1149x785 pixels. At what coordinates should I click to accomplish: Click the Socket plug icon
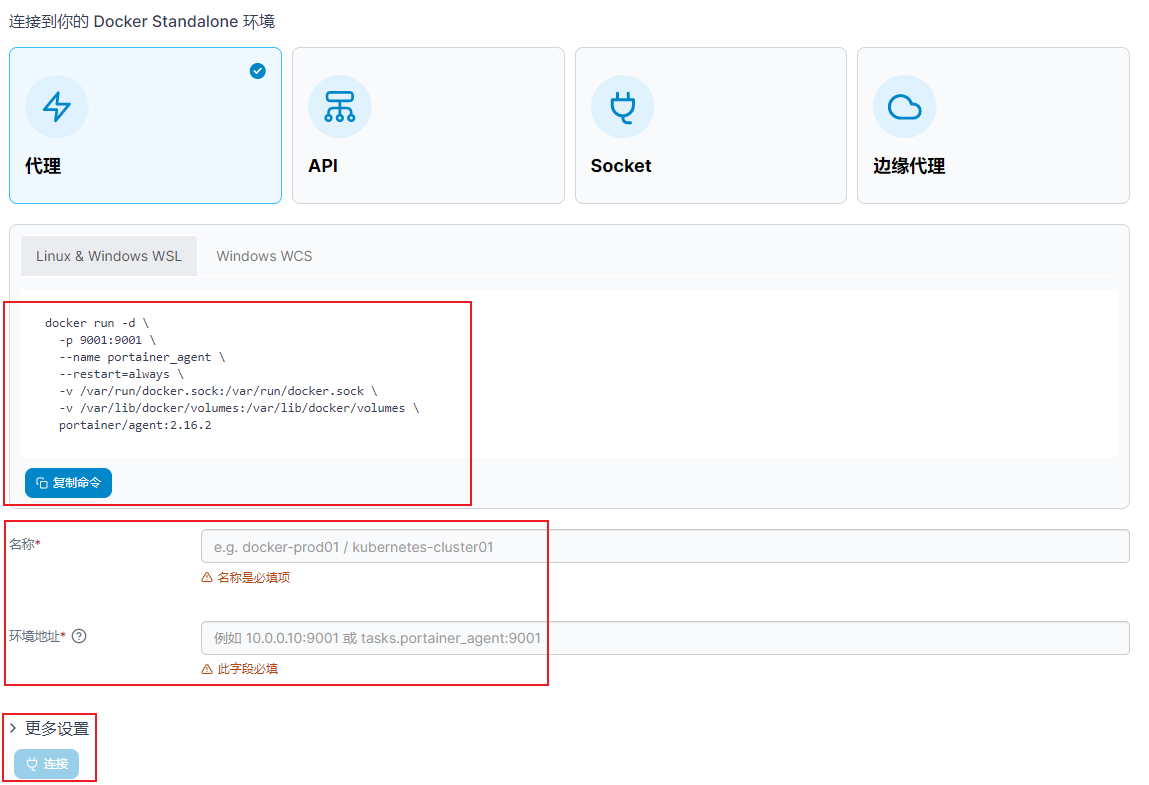pyautogui.click(x=622, y=107)
